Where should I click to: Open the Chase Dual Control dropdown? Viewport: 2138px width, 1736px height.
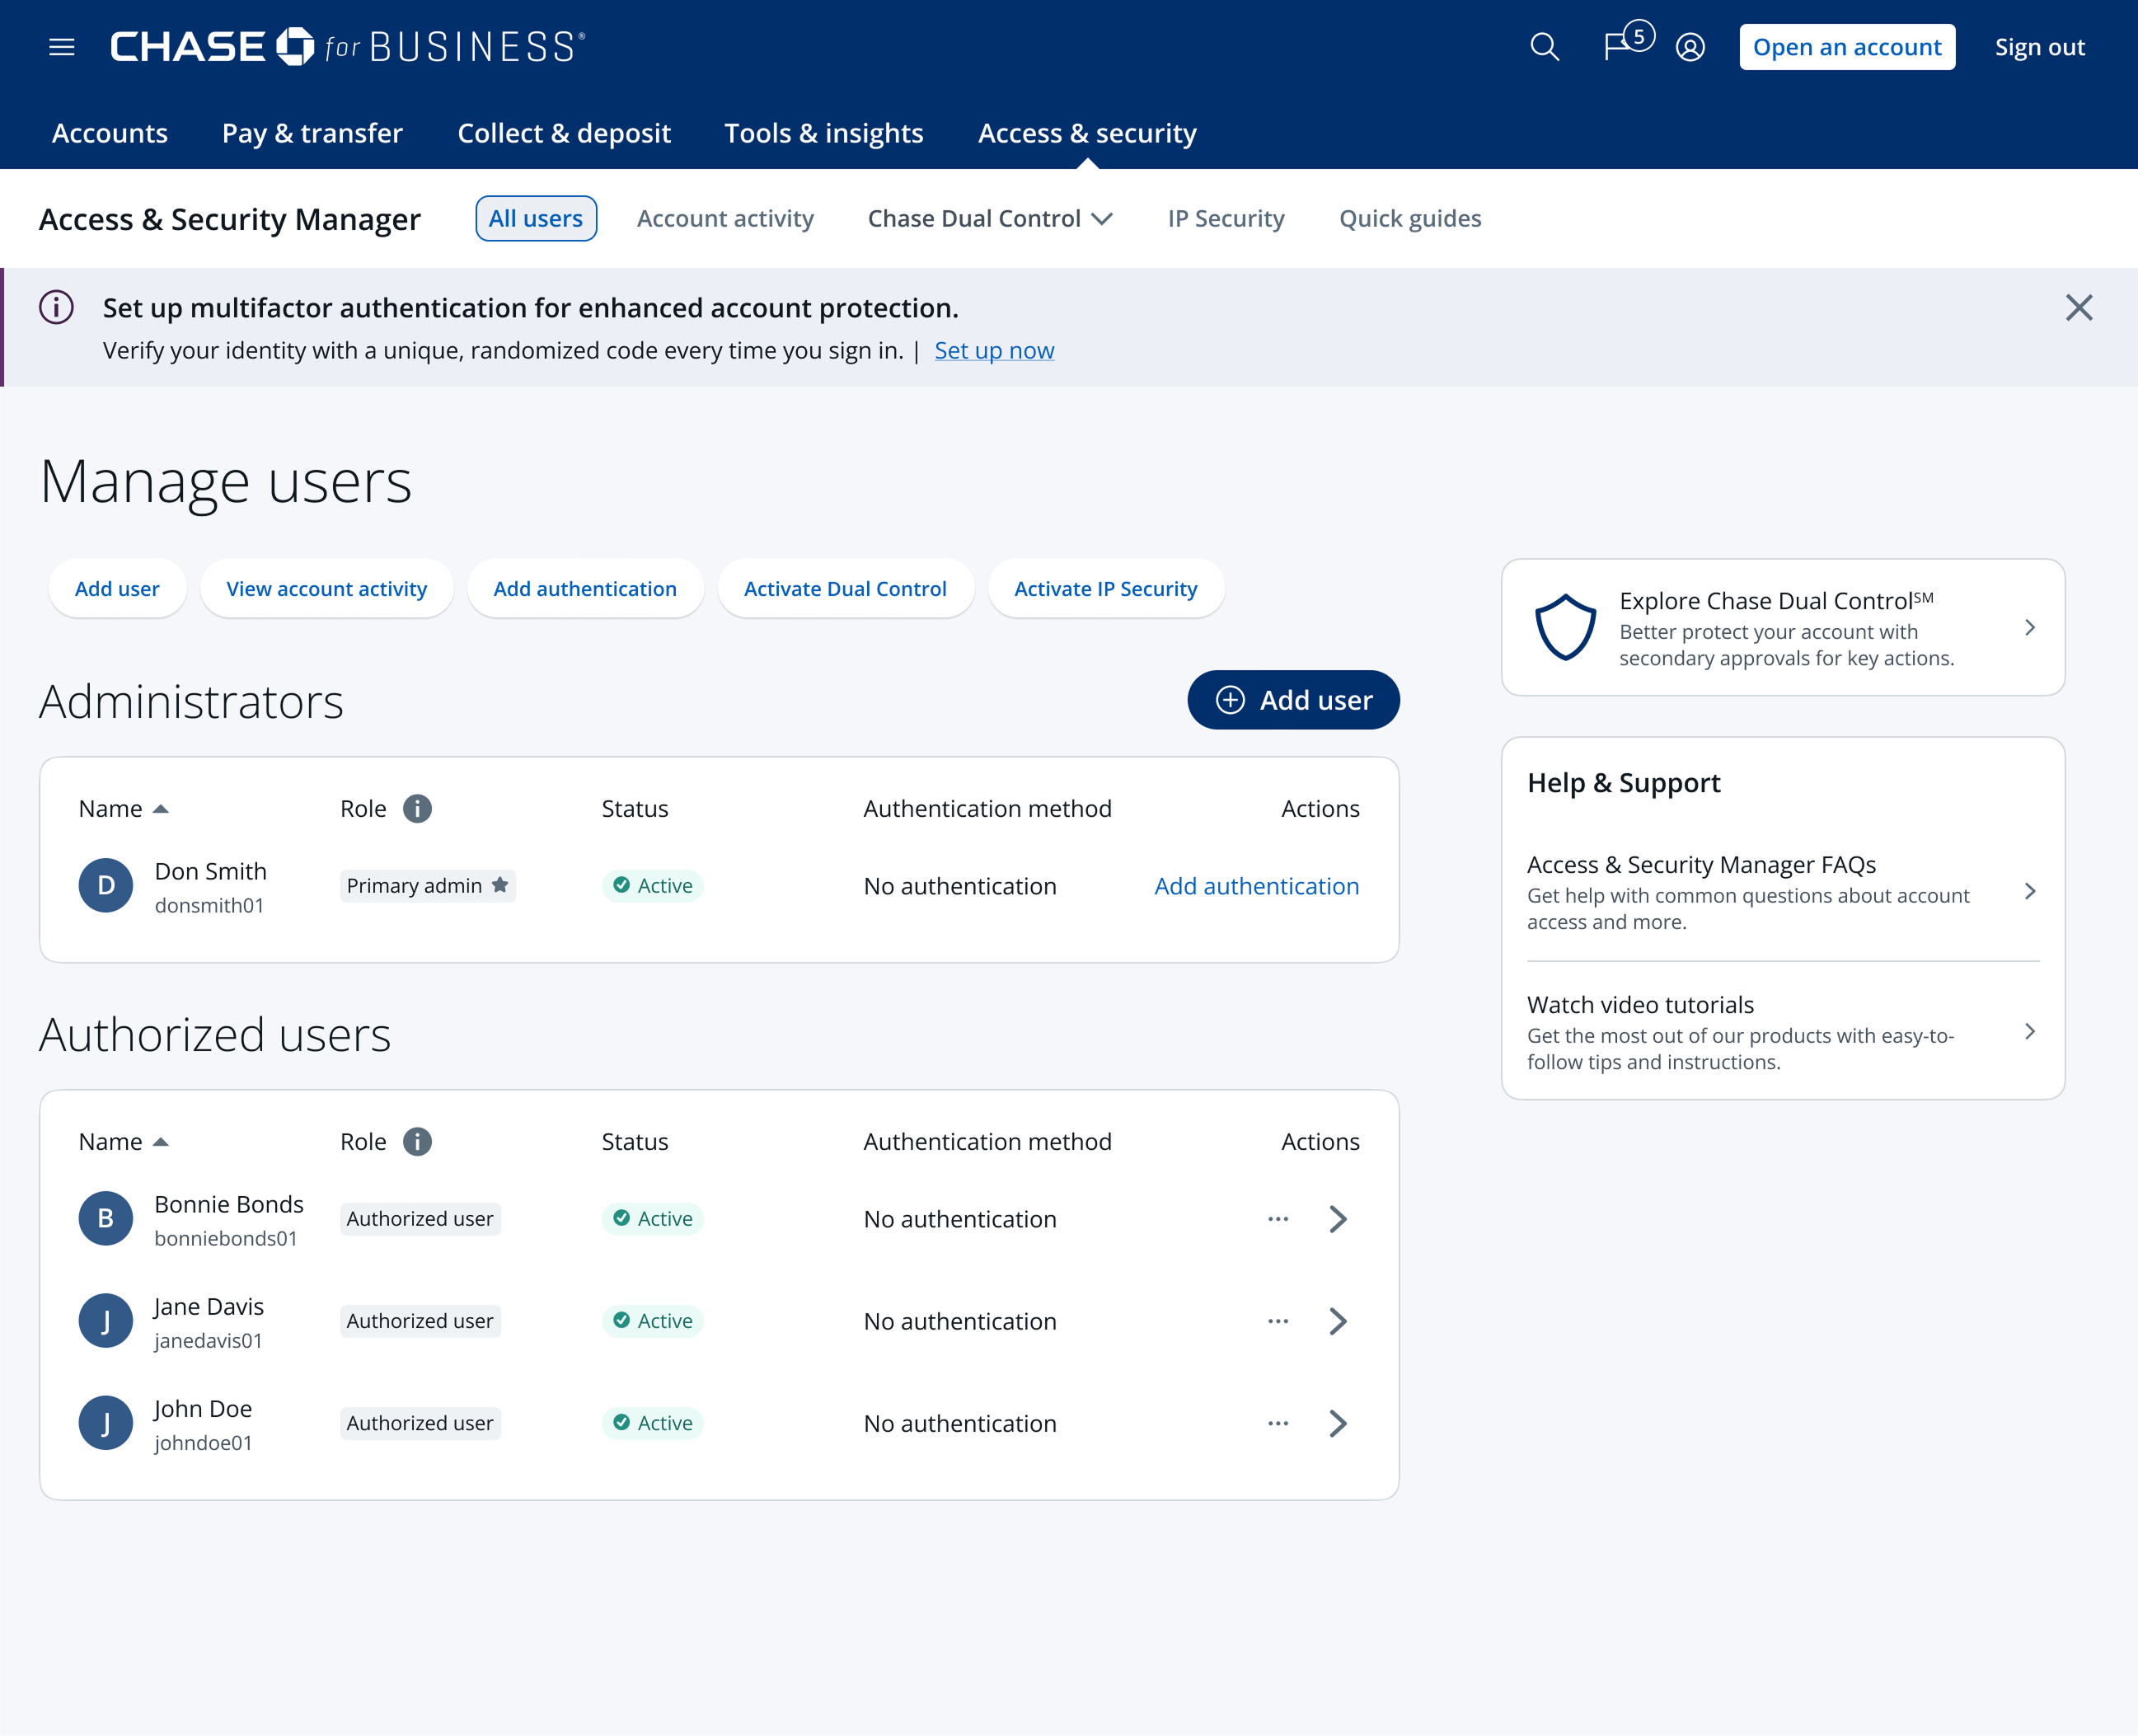(x=989, y=218)
